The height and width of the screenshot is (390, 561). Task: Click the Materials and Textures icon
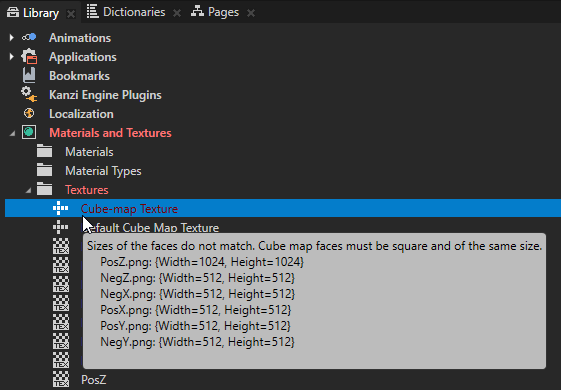tap(29, 132)
